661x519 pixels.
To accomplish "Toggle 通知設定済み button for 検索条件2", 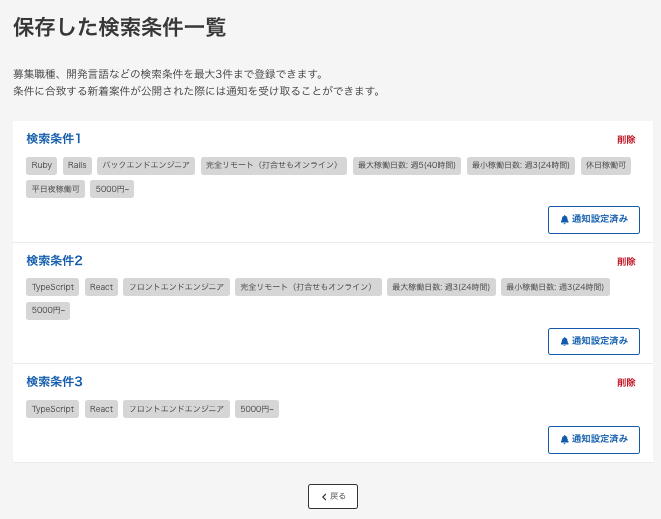I will (x=594, y=341).
